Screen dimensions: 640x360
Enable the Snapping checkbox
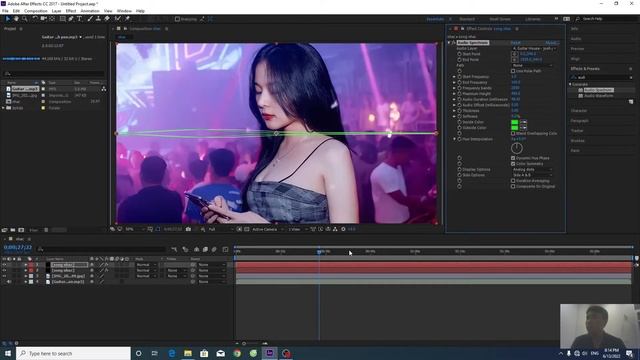[177, 19]
